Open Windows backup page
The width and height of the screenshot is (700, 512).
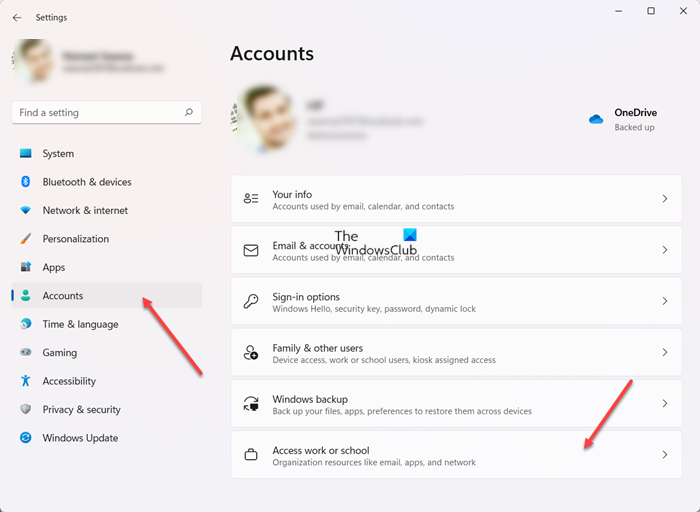(456, 404)
